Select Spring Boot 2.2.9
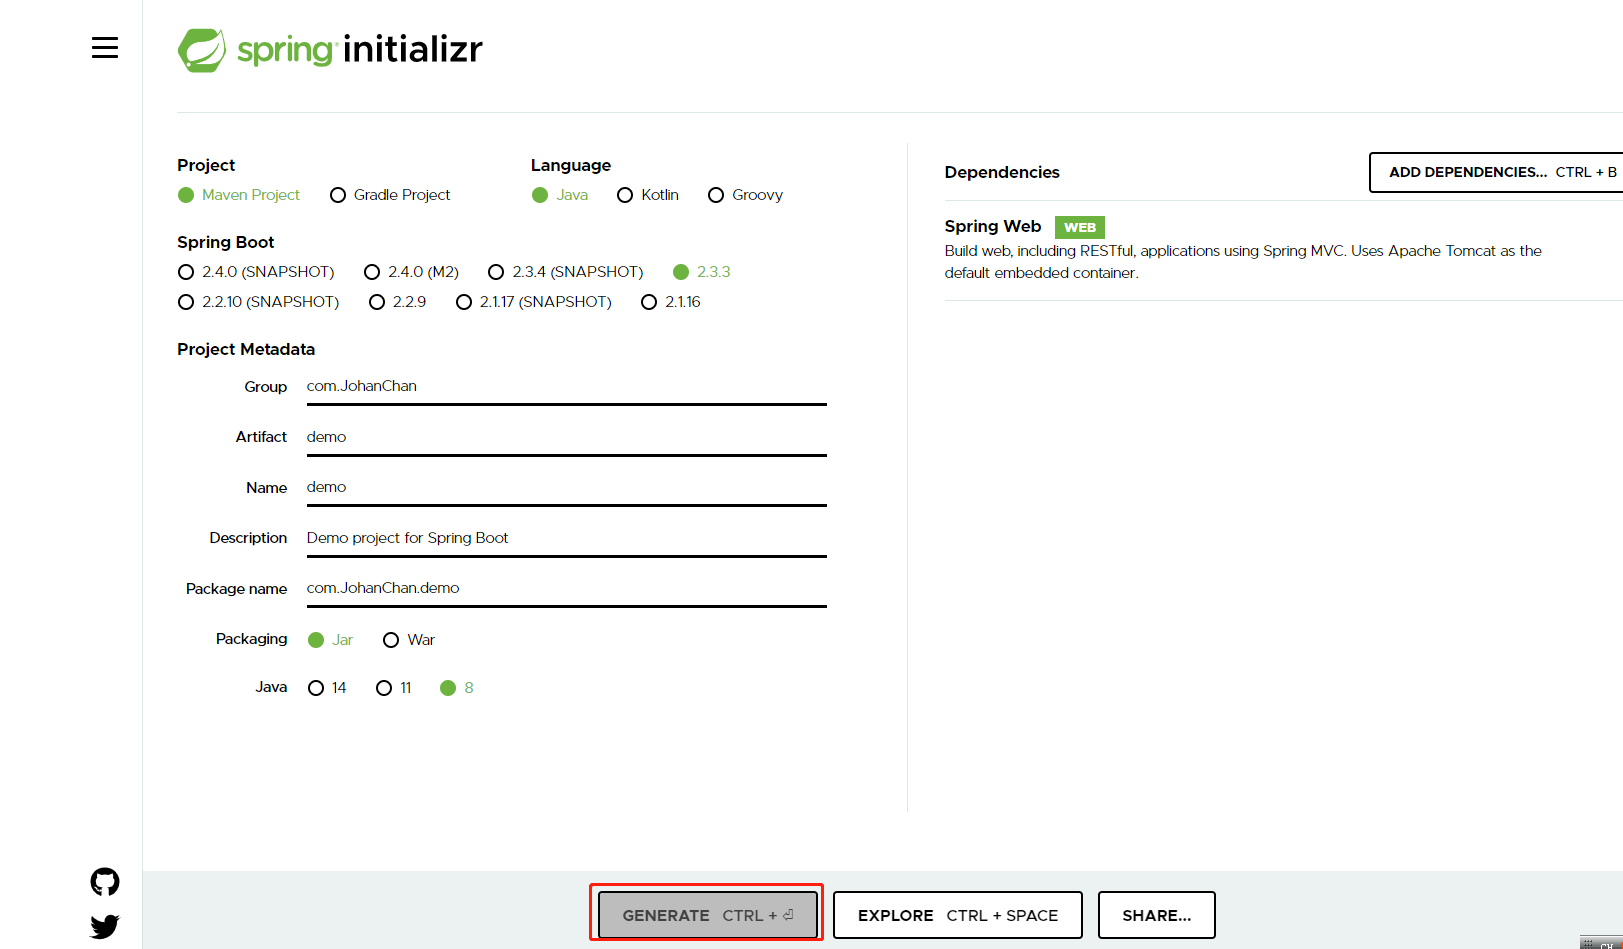Viewport: 1623px width, 949px height. pyautogui.click(x=397, y=302)
